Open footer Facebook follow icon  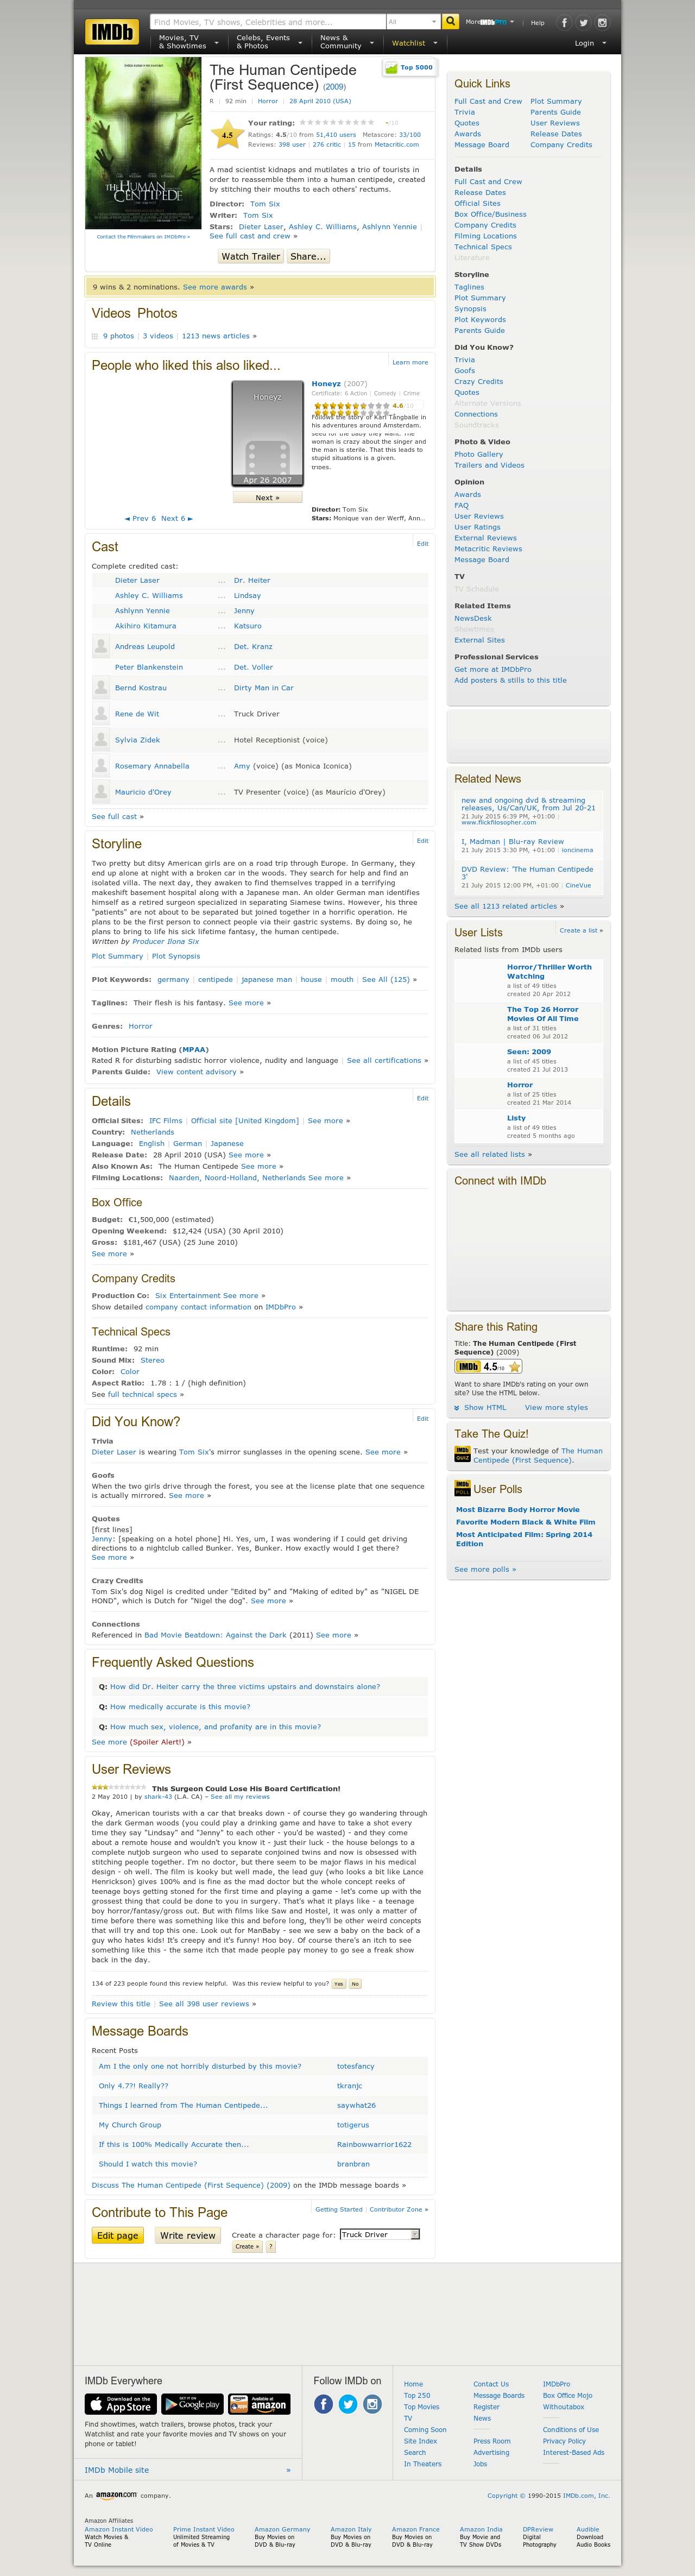point(323,2404)
